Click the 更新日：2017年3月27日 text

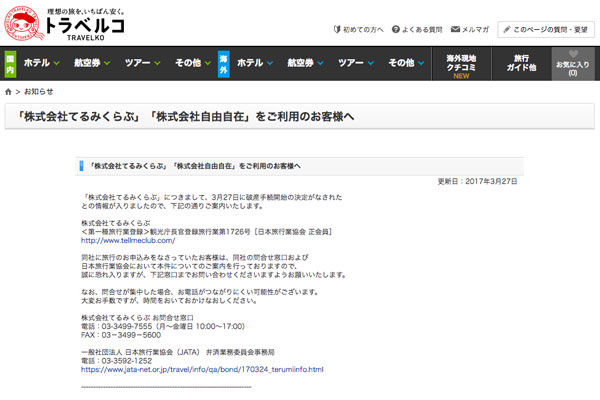(477, 181)
